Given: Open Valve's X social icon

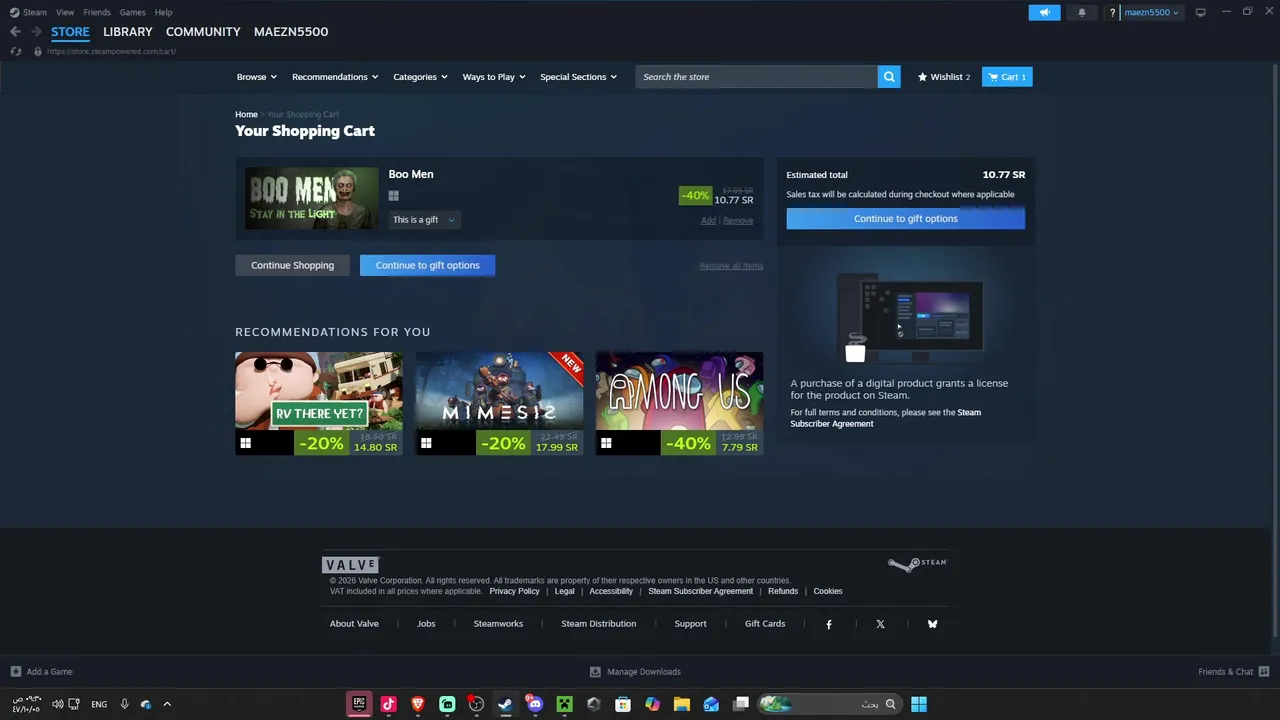Looking at the screenshot, I should point(880,624).
